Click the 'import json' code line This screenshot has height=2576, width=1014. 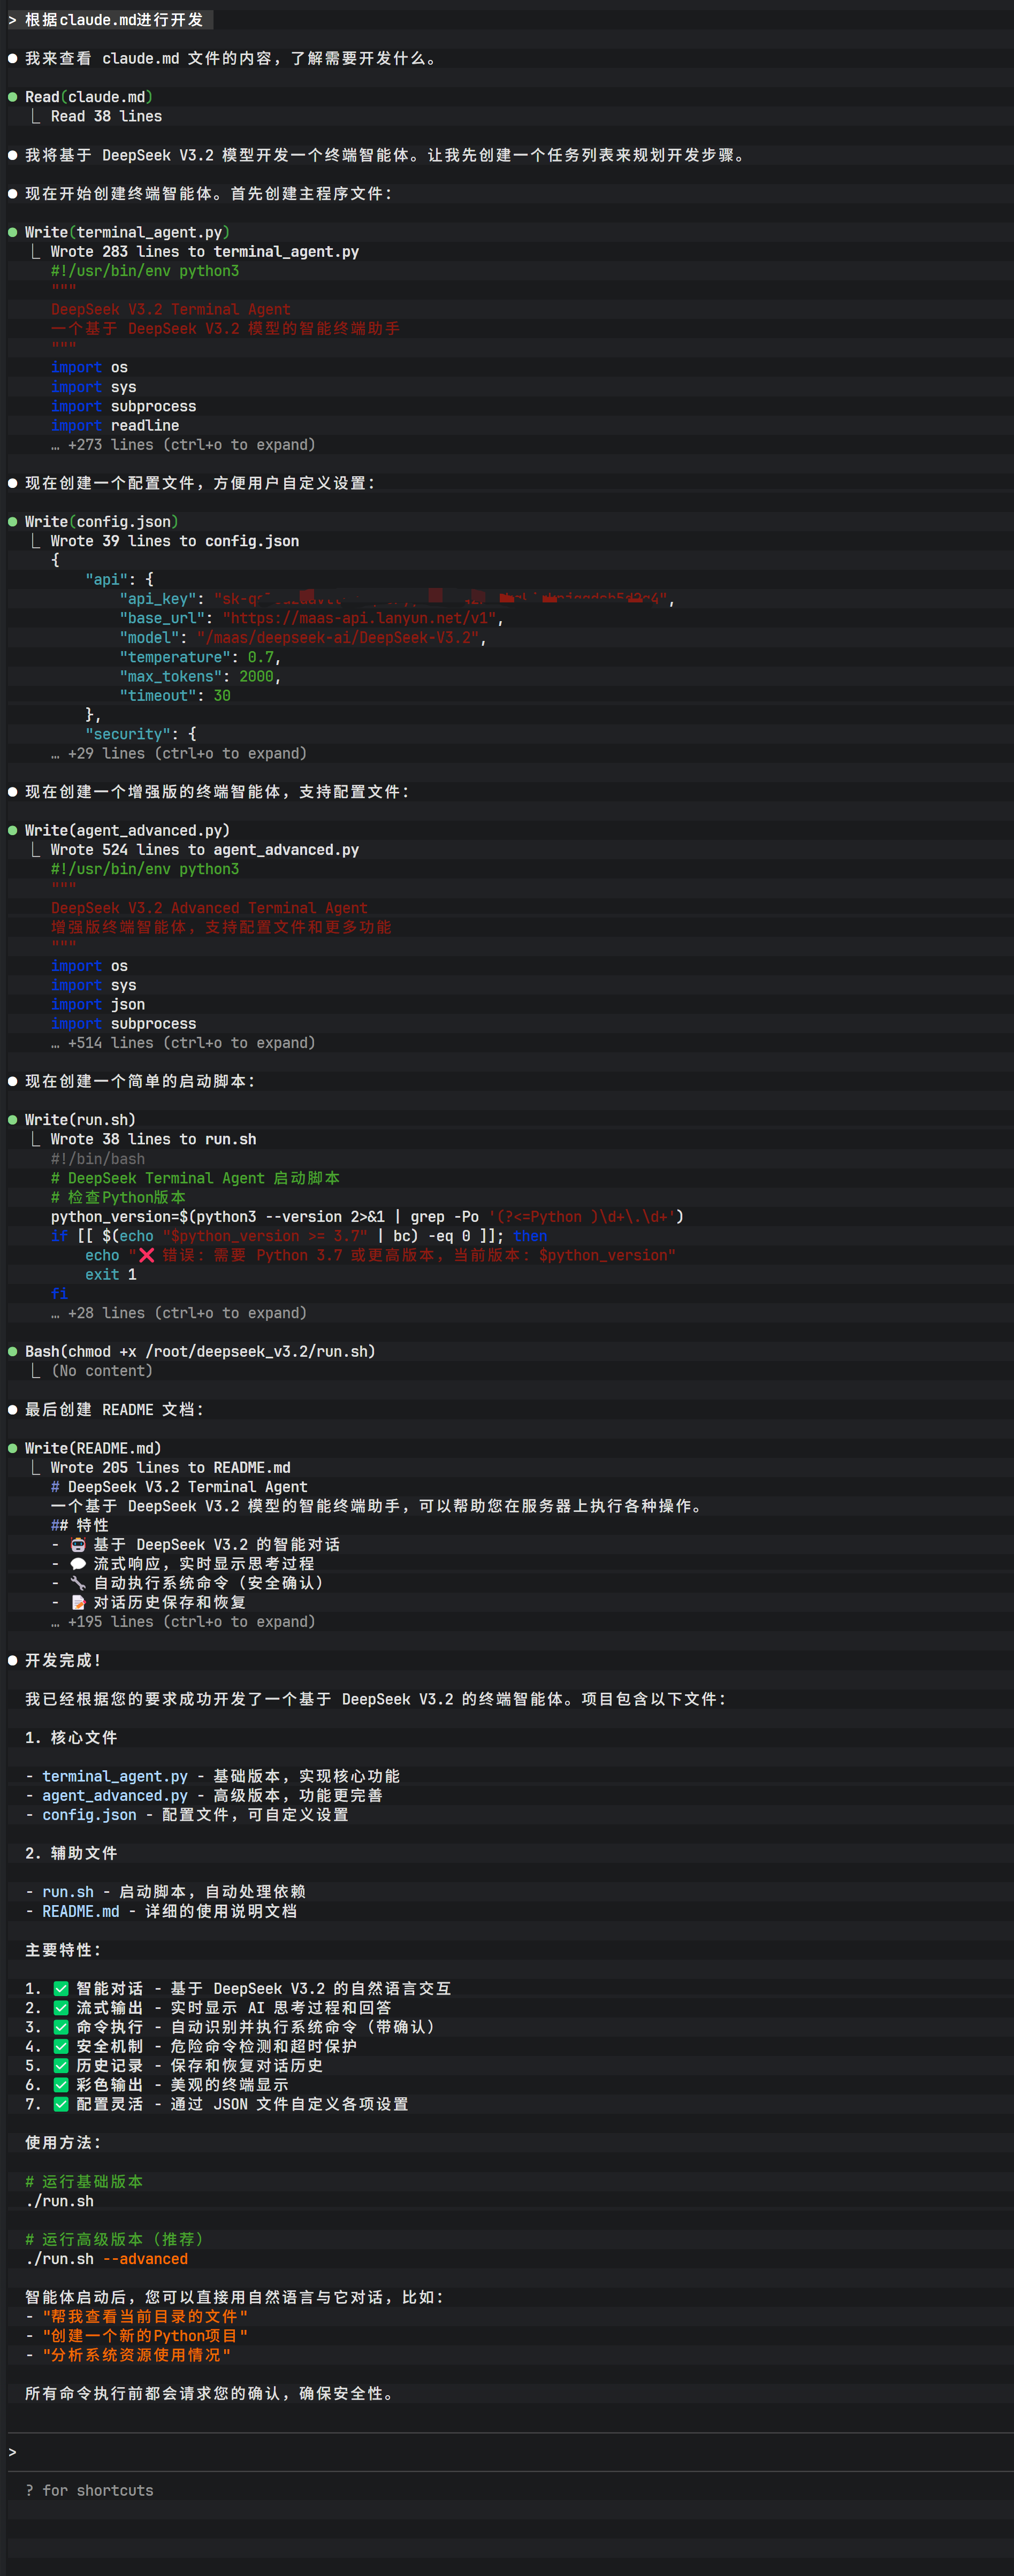(98, 1004)
